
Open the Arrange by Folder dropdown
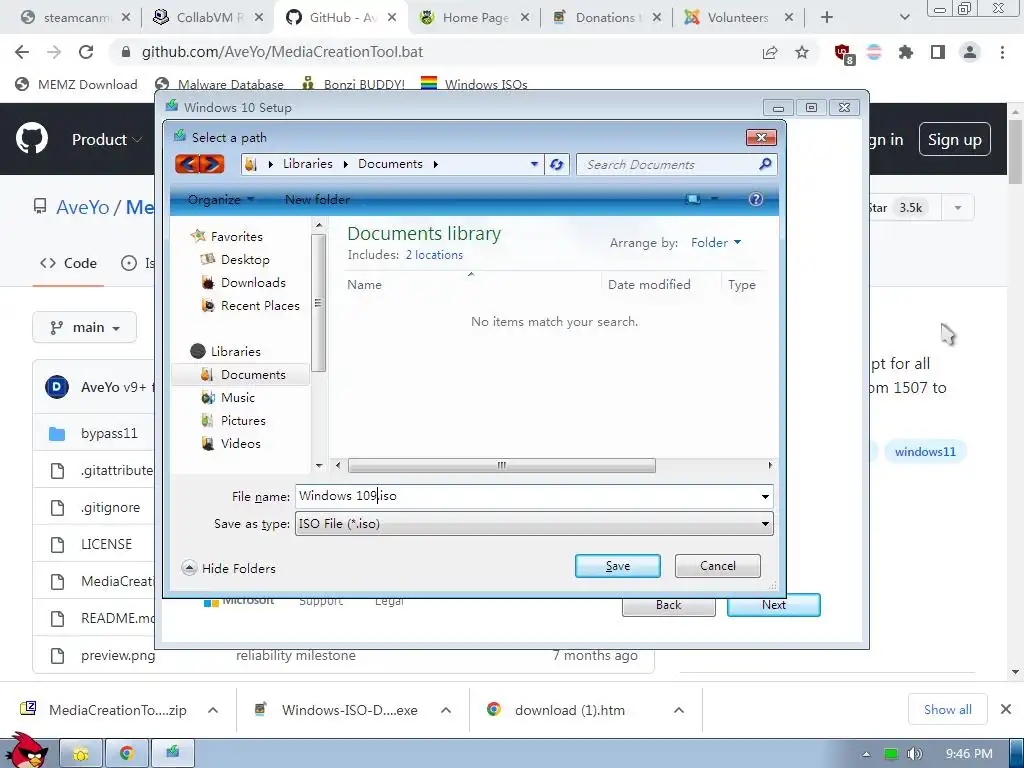(x=716, y=242)
